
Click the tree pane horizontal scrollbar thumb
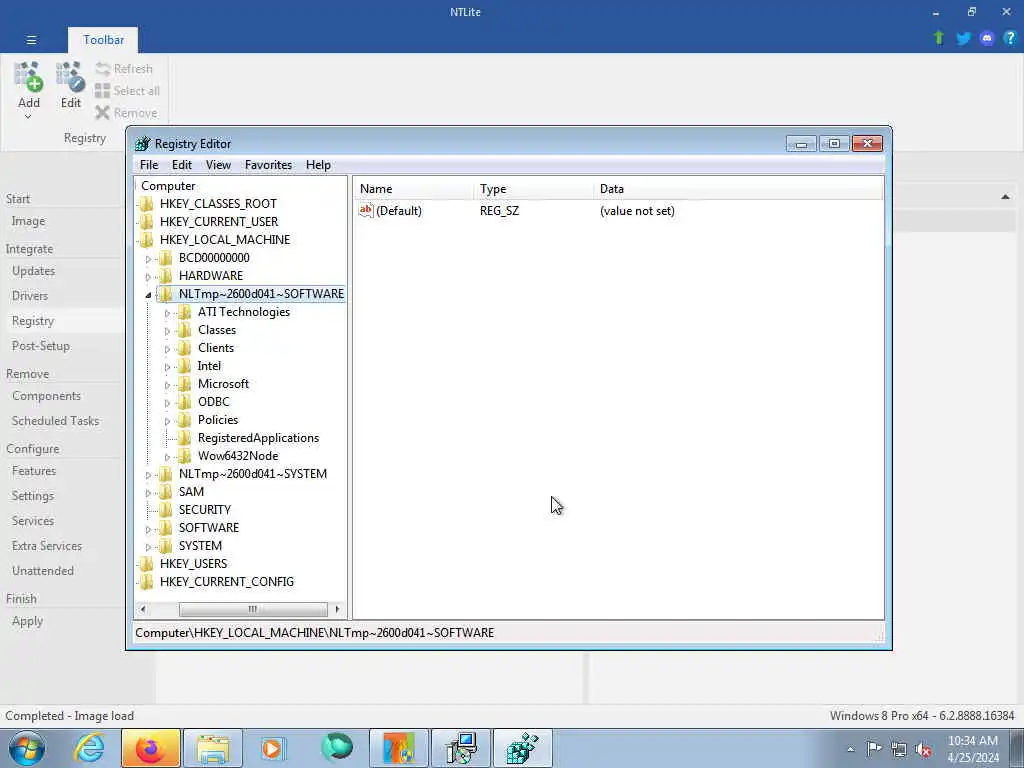253,609
